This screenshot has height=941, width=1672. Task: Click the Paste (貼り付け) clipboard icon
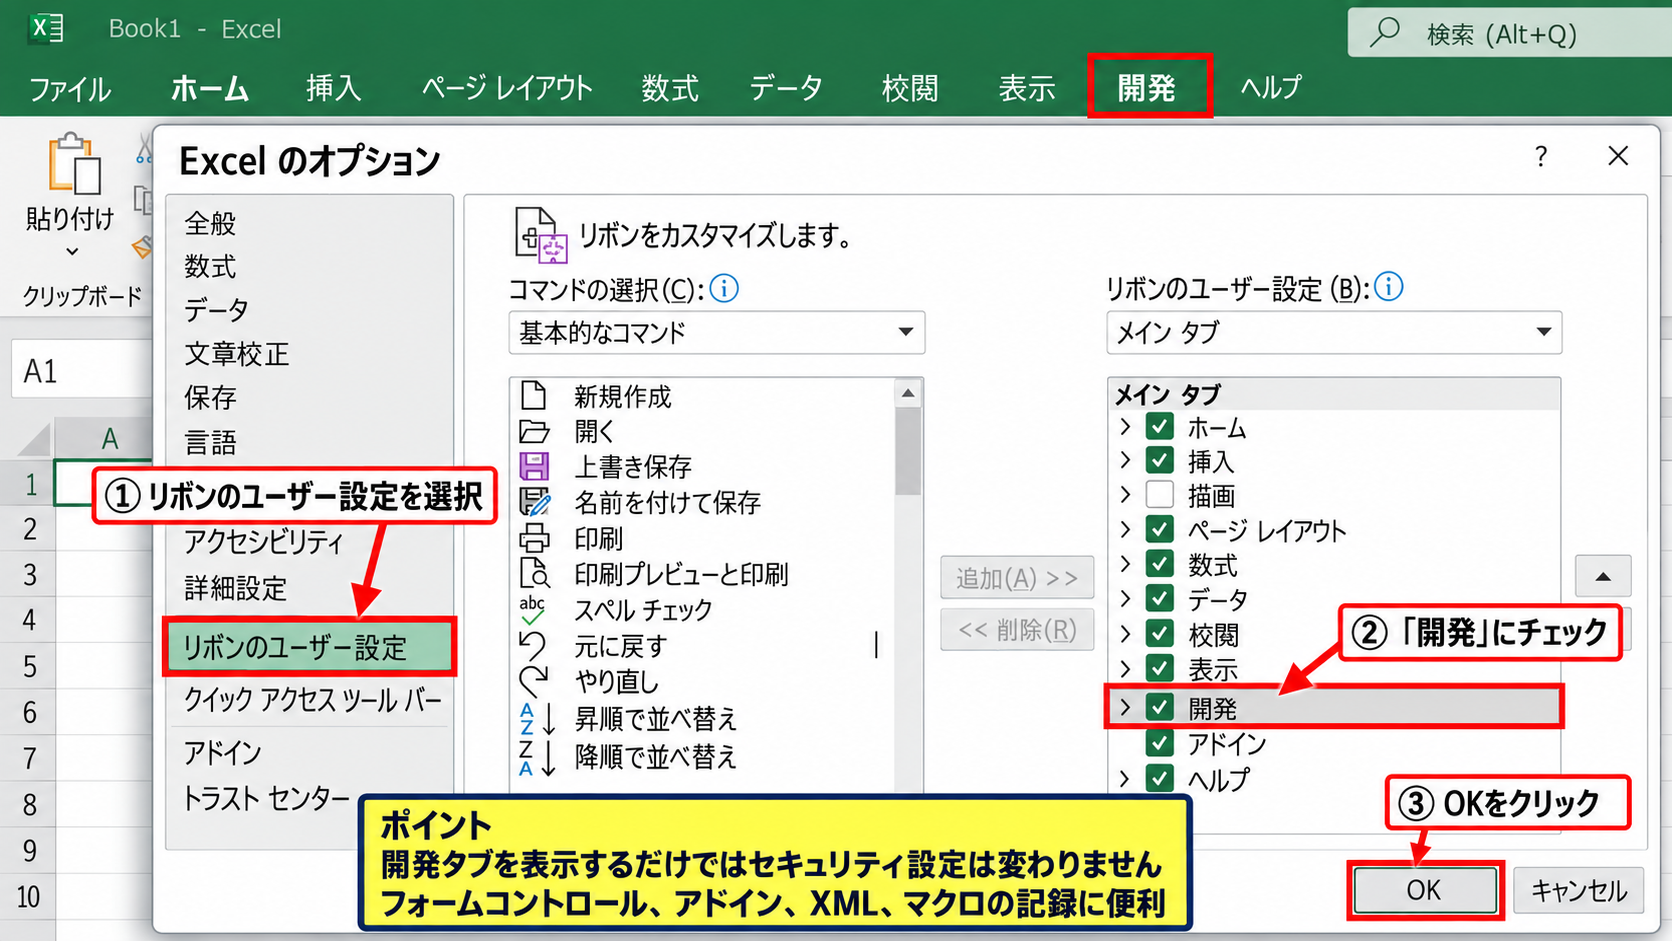click(x=75, y=163)
